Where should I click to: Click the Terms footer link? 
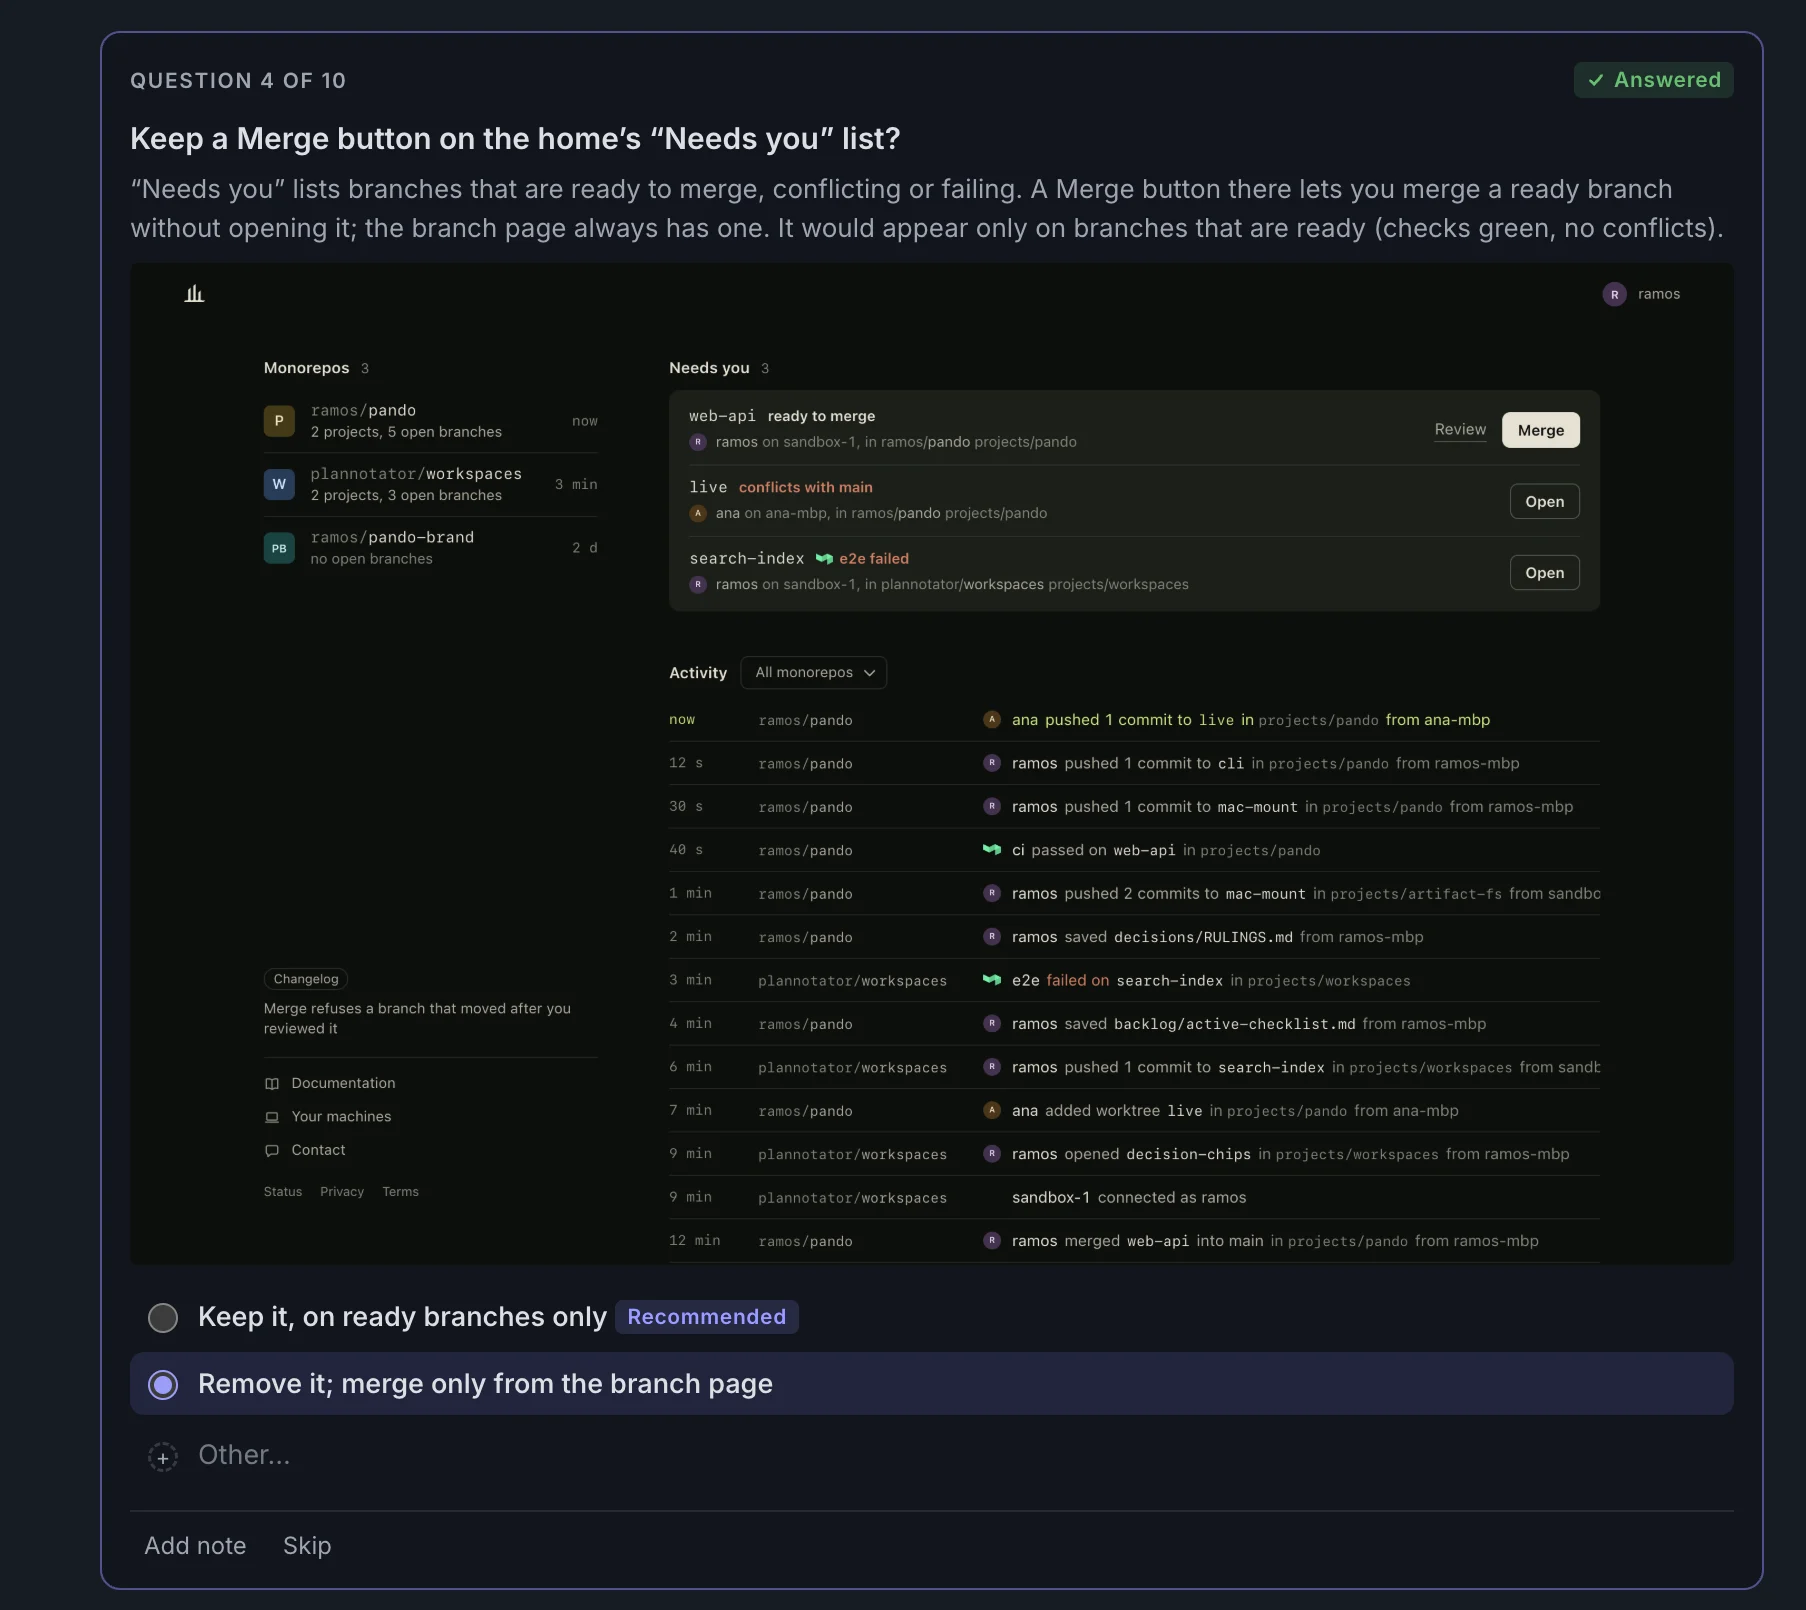(400, 1192)
